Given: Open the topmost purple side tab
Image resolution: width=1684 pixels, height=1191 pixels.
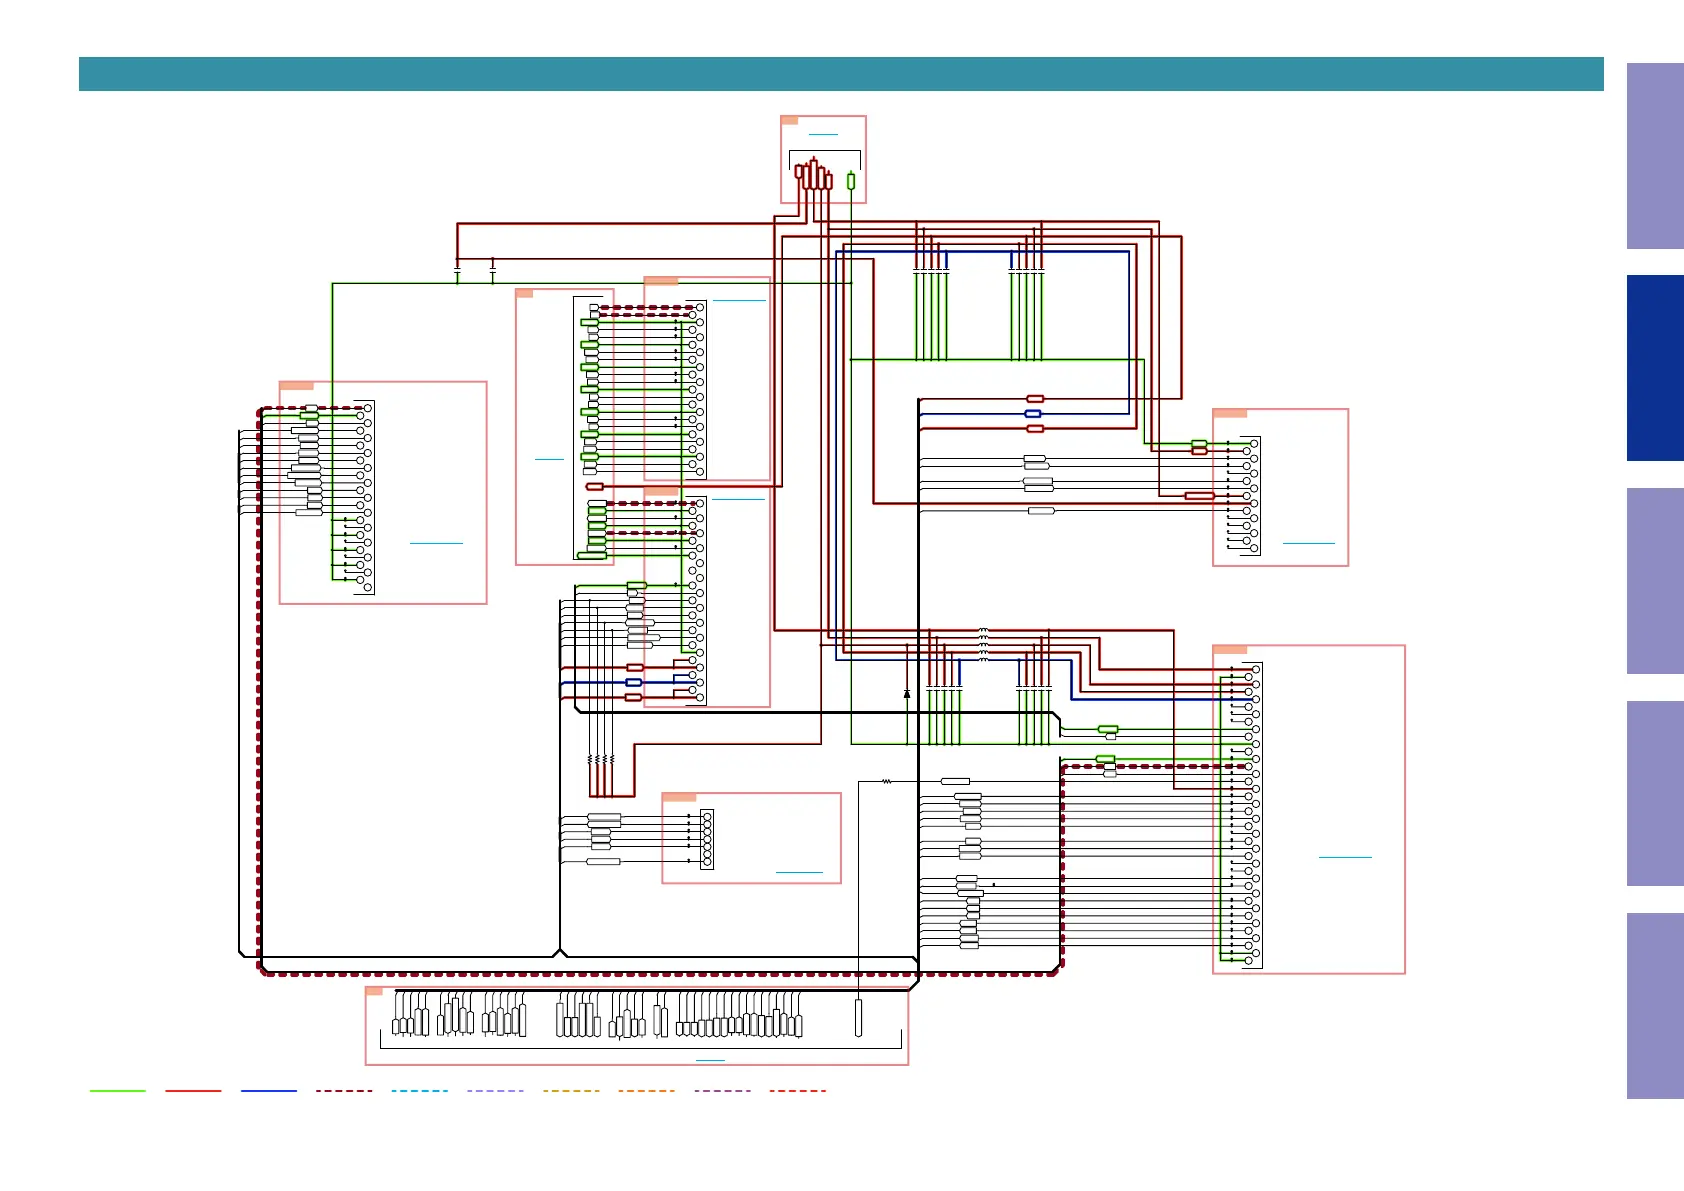Looking at the screenshot, I should tap(1655, 156).
